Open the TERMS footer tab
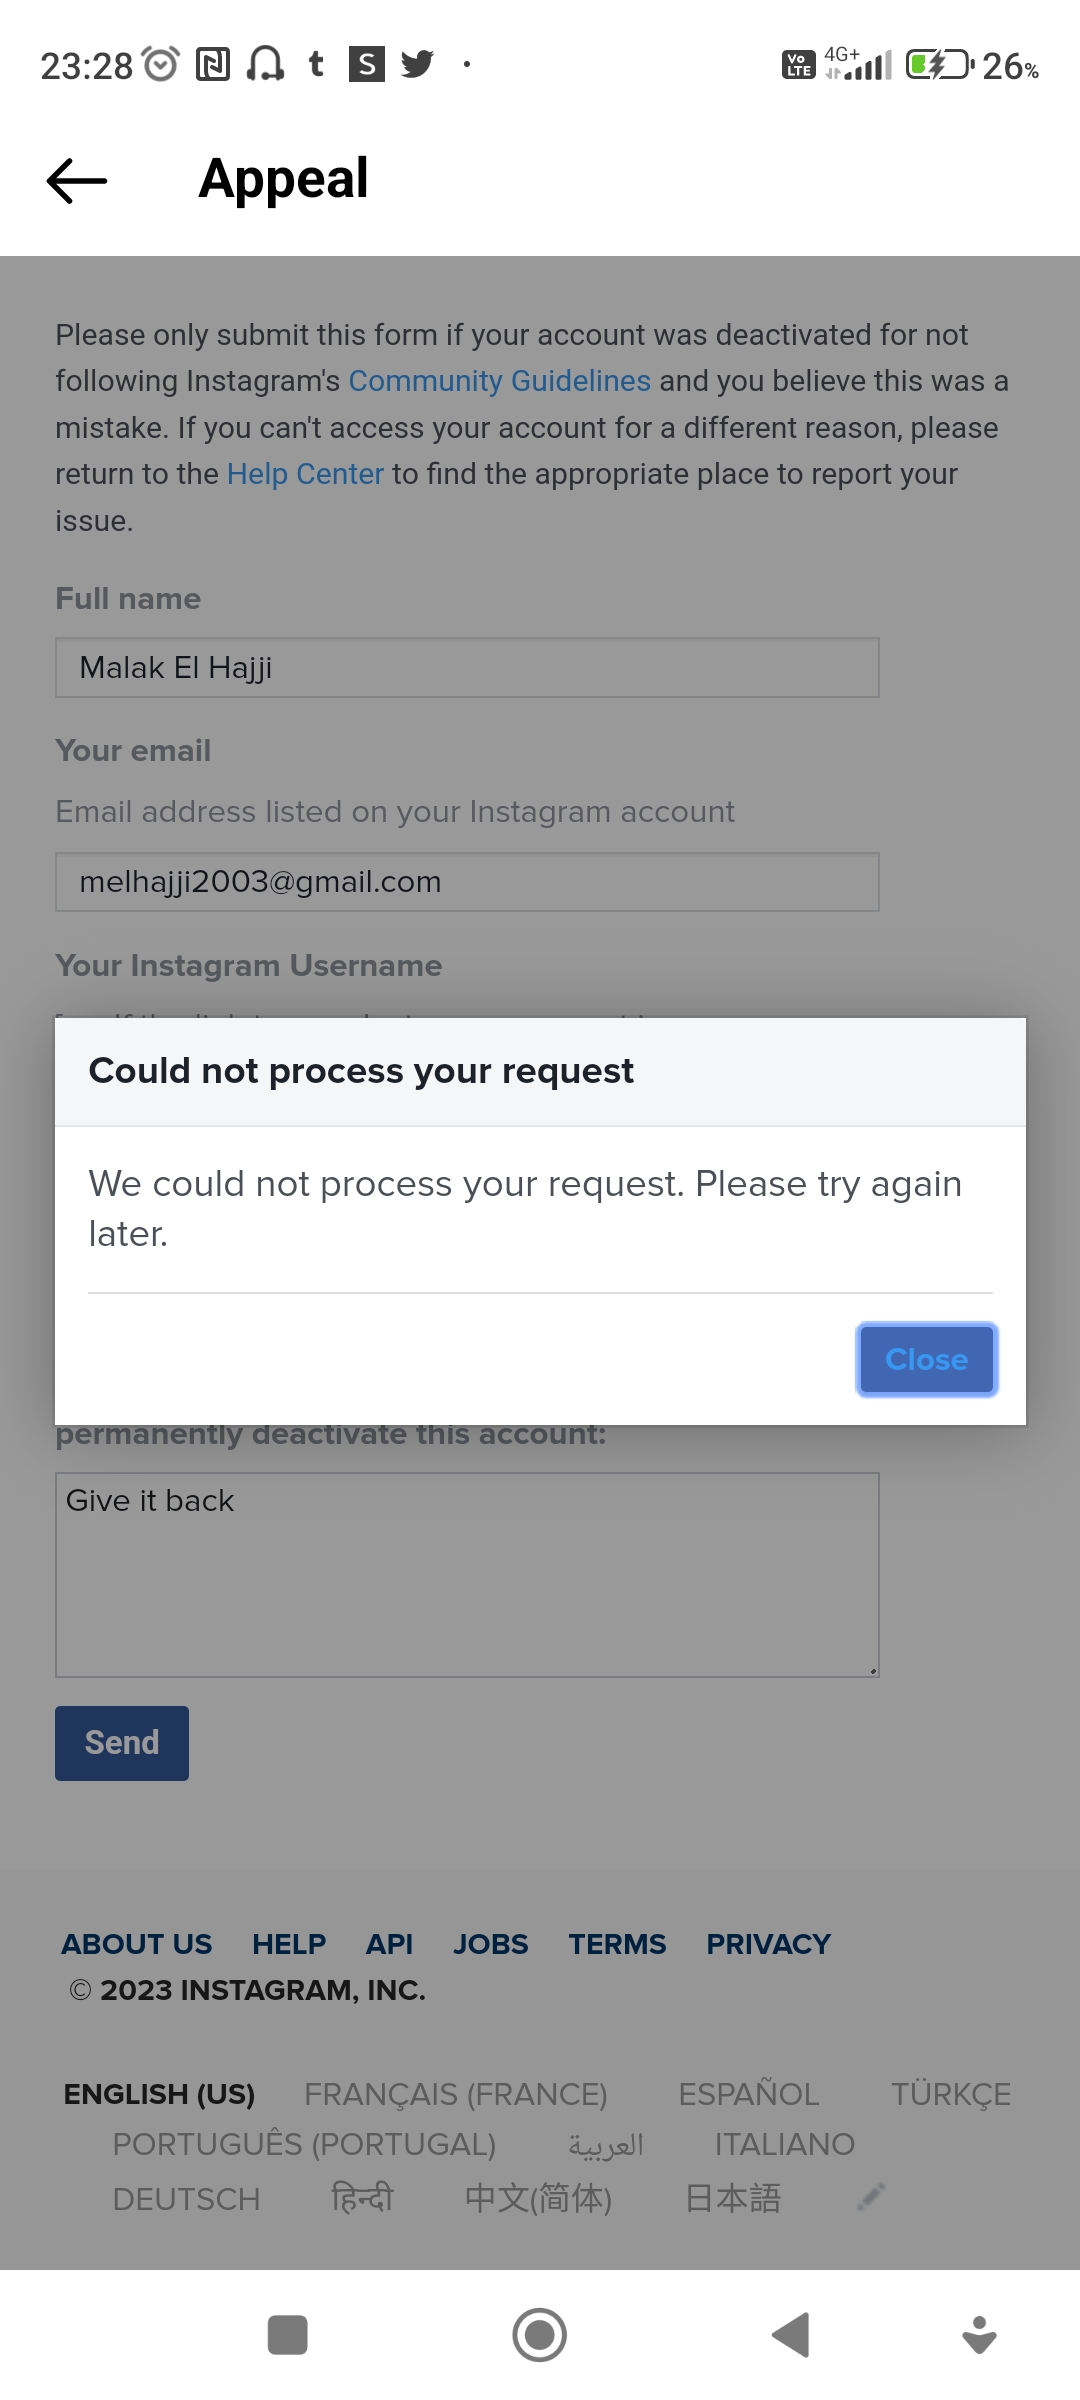Image resolution: width=1080 pixels, height=2400 pixels. pos(617,1944)
